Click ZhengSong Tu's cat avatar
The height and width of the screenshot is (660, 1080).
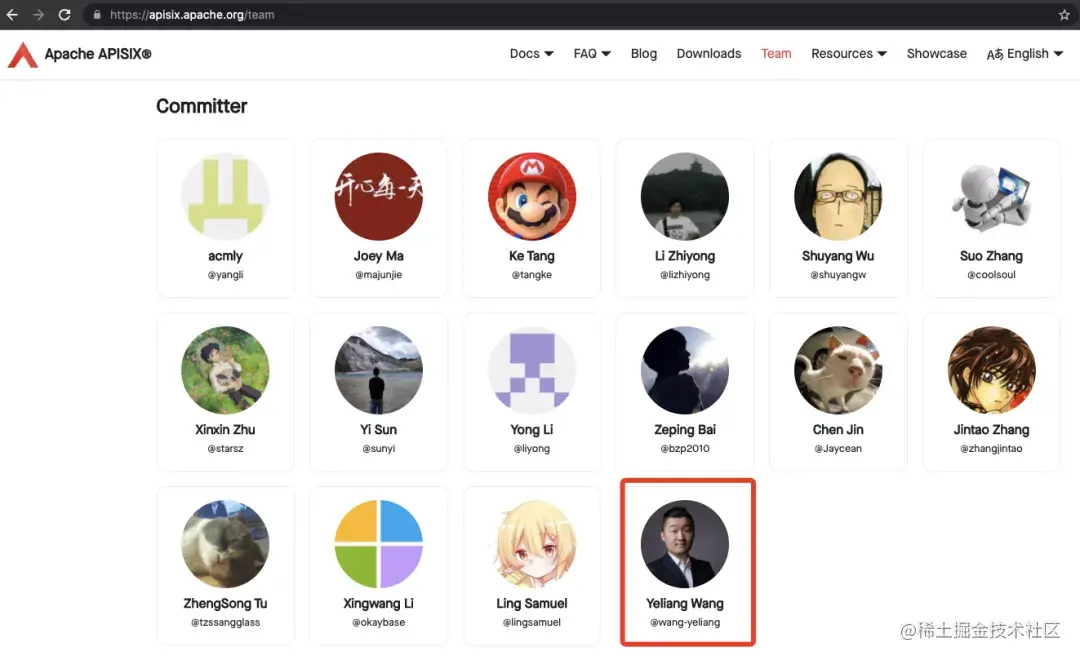(225, 544)
